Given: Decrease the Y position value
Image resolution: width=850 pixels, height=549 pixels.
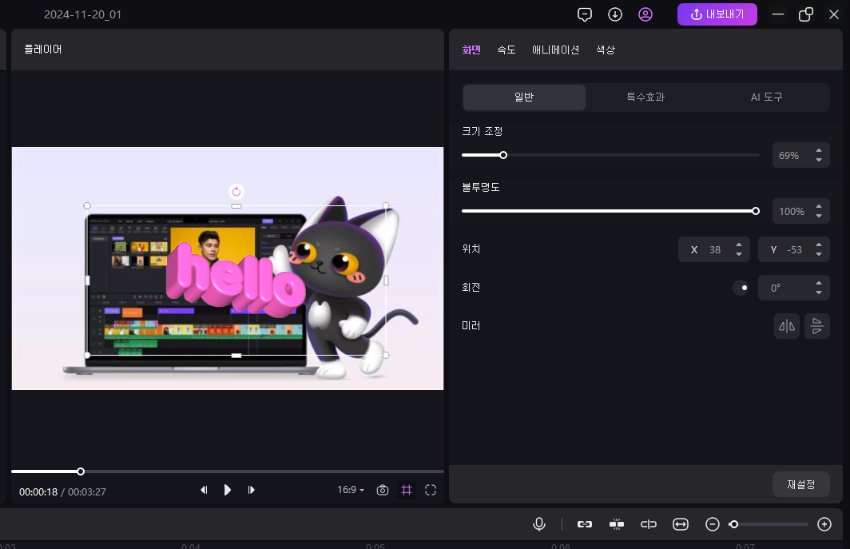Looking at the screenshot, I should coord(819,254).
